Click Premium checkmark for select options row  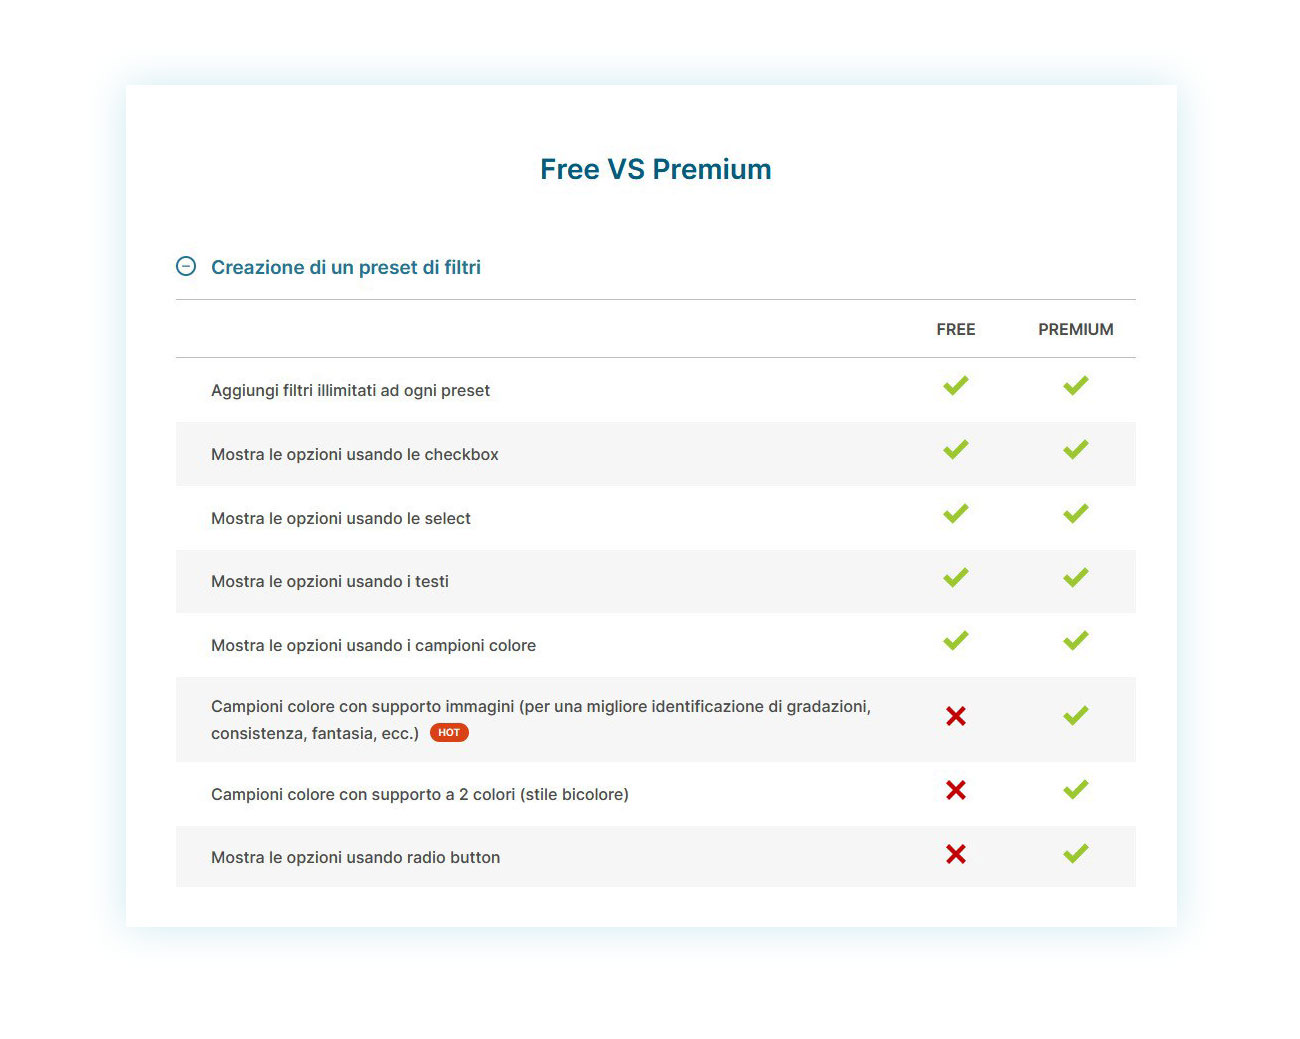coord(1076,514)
